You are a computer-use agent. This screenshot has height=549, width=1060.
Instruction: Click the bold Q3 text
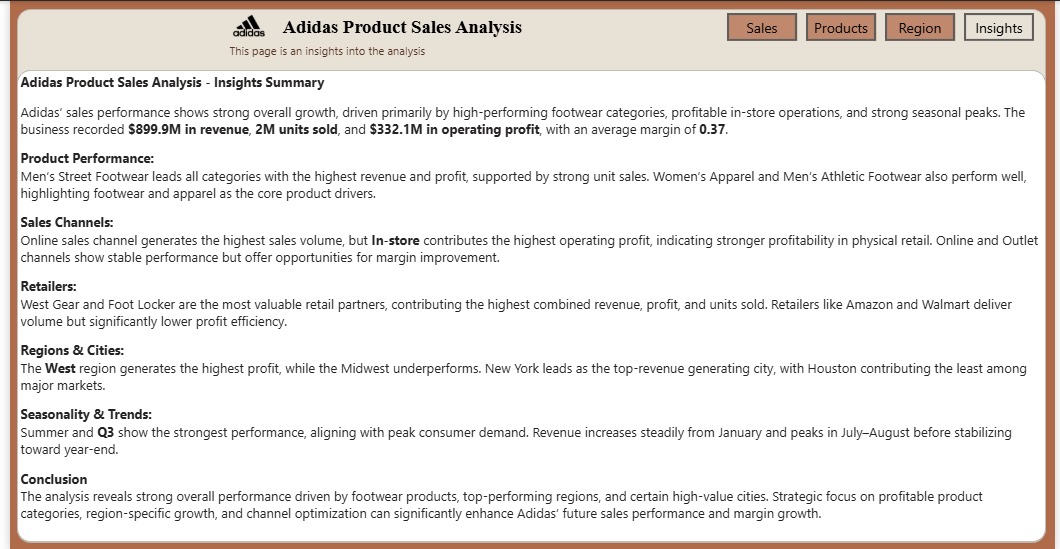point(107,433)
